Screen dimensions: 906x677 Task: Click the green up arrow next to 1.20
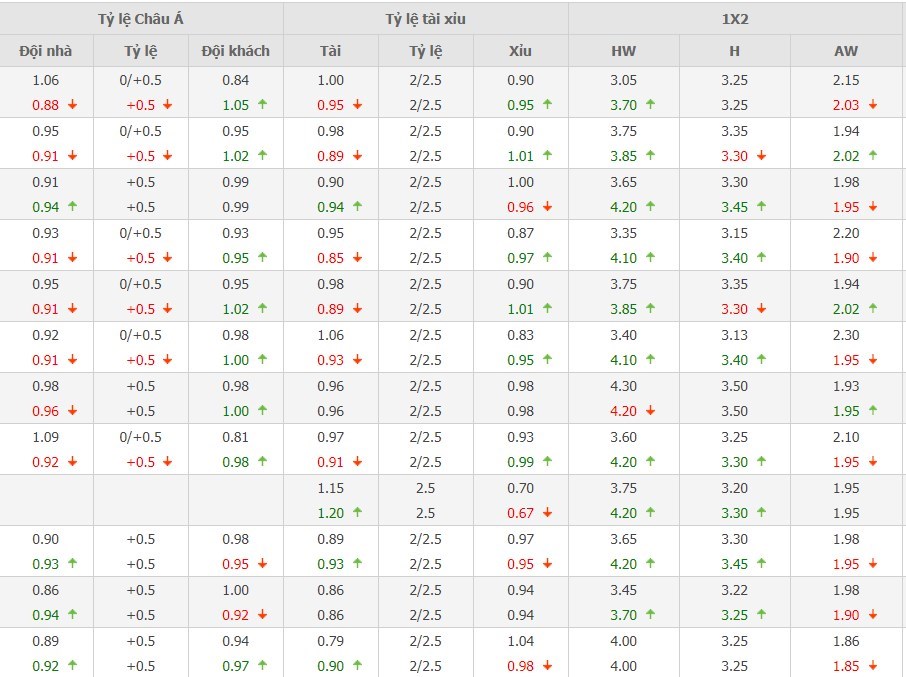point(357,513)
